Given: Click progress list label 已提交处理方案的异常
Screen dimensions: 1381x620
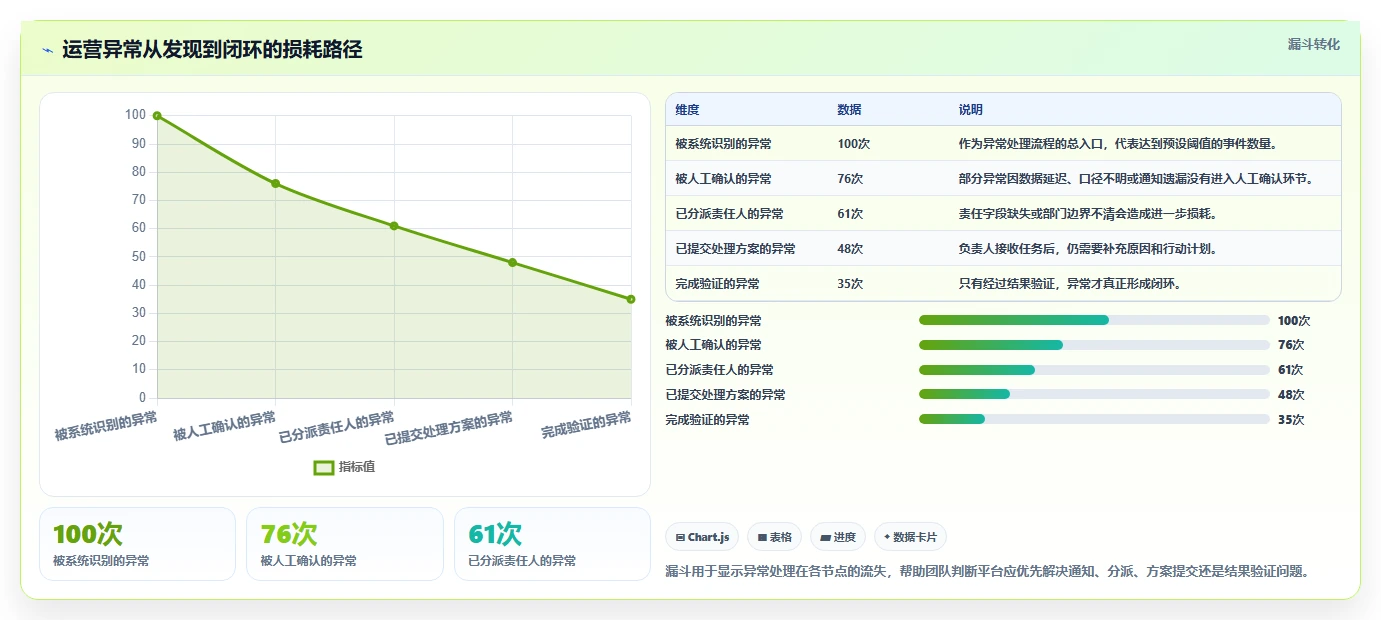Looking at the screenshot, I should pos(725,395).
